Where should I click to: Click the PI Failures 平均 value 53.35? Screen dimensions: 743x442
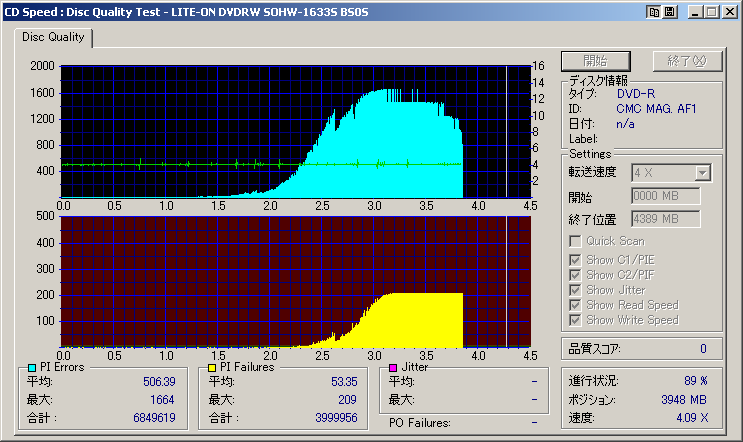click(344, 382)
